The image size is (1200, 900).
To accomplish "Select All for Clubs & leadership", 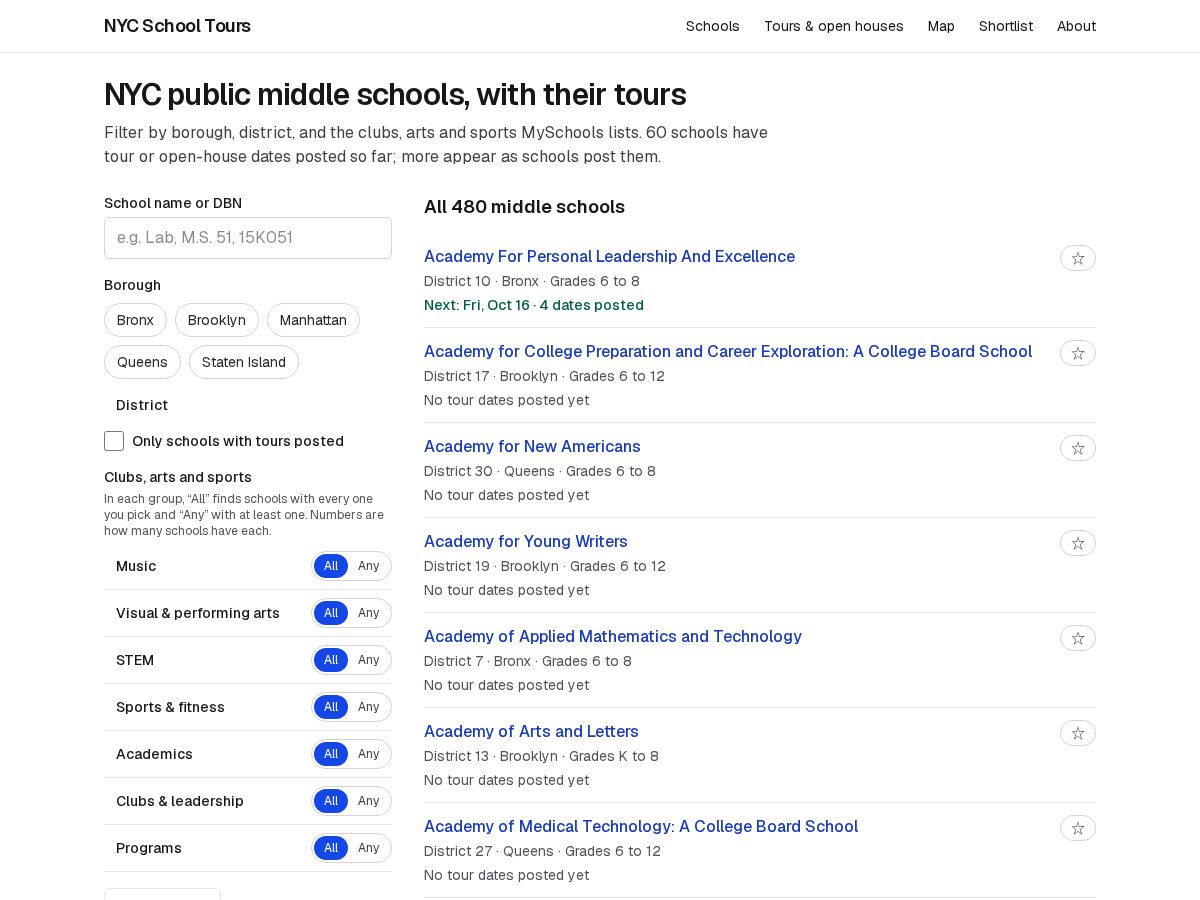I will (x=331, y=801).
